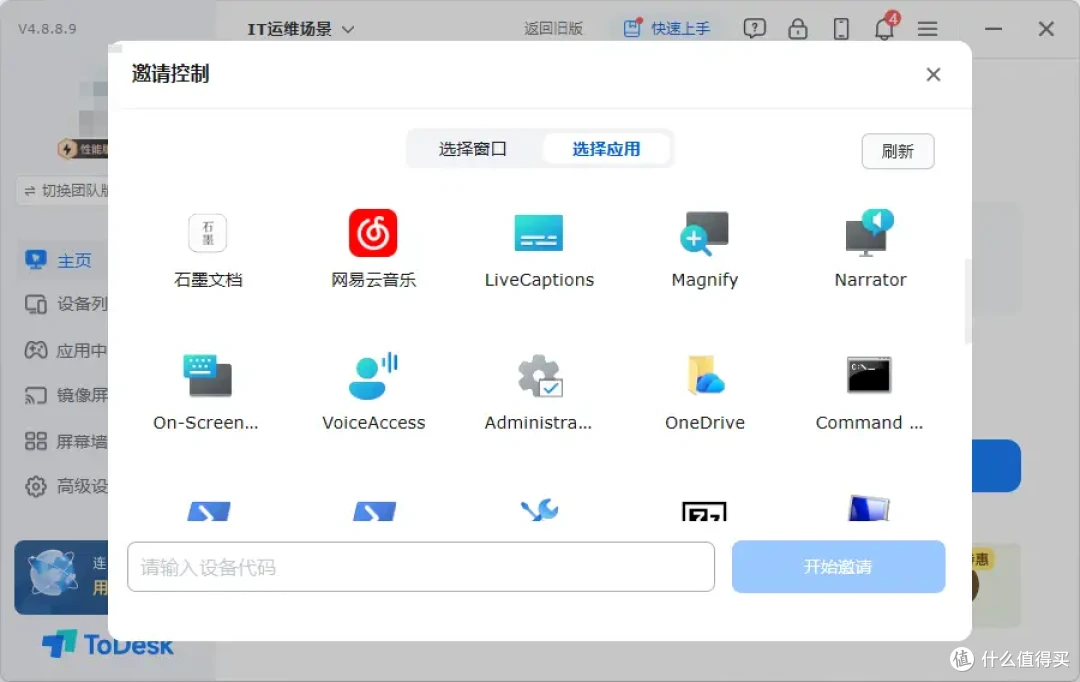Click the 屏幕墙 grid icon in sidebar
1080x682 pixels.
click(x=36, y=441)
